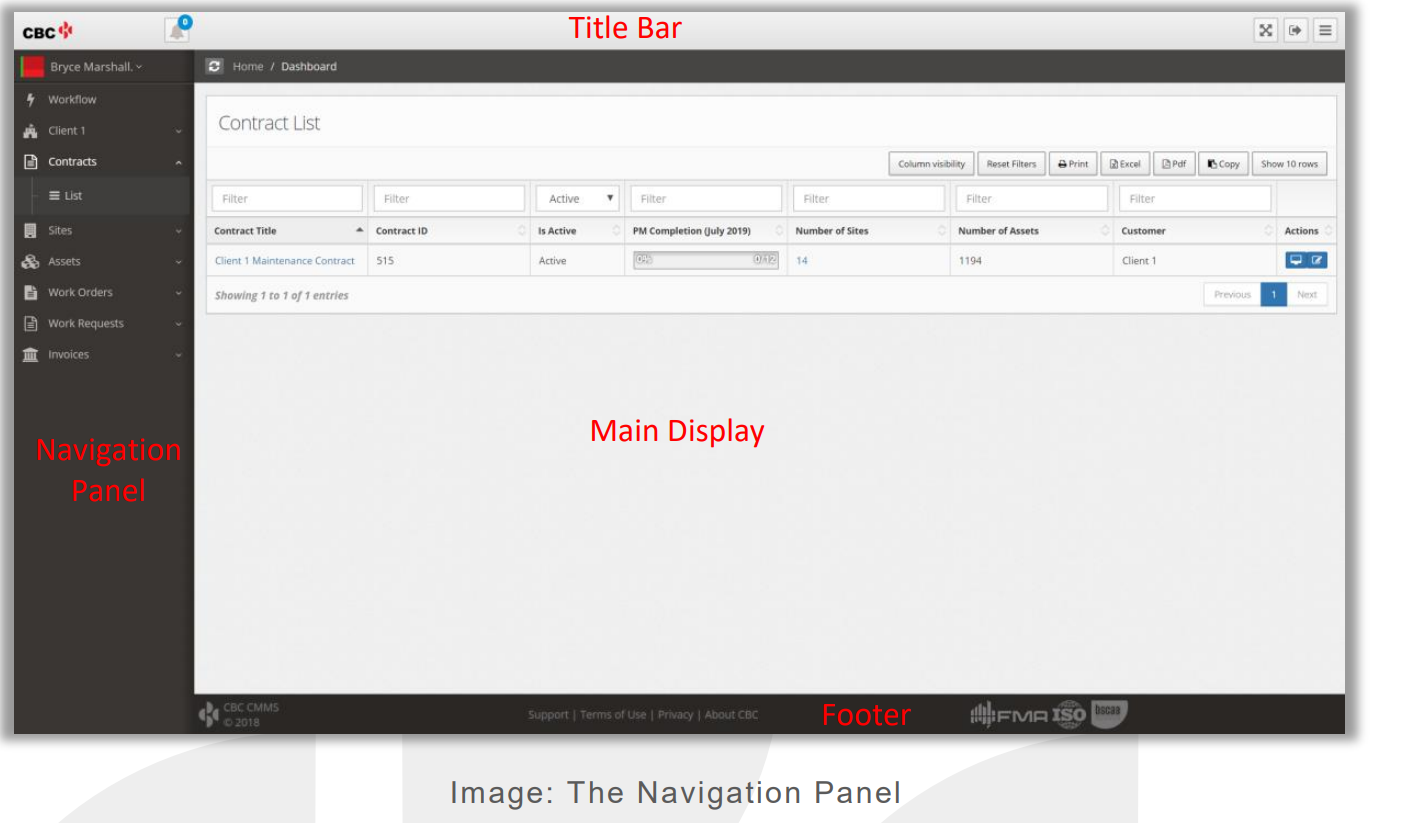Click the PM Completion progress bar

pyautogui.click(x=706, y=260)
